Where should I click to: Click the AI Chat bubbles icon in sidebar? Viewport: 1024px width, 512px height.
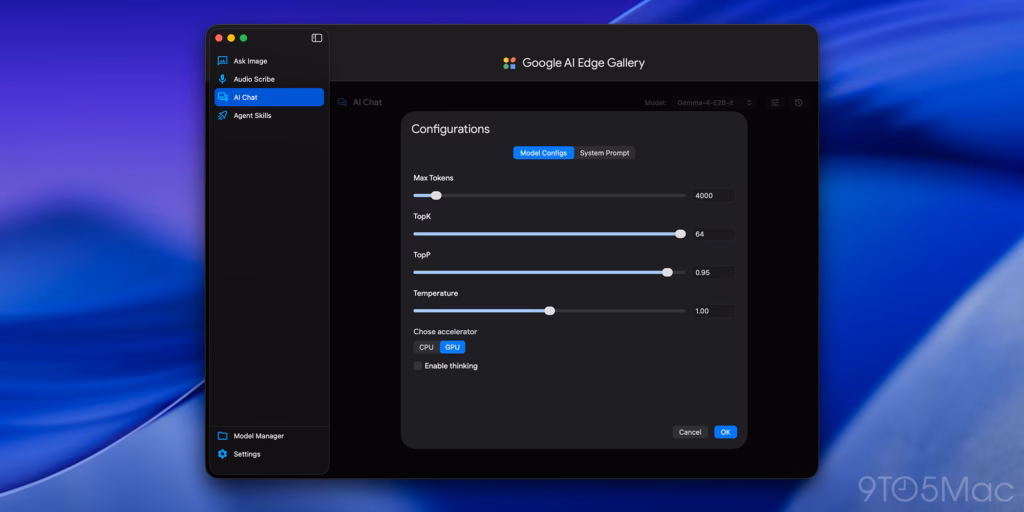[223, 97]
